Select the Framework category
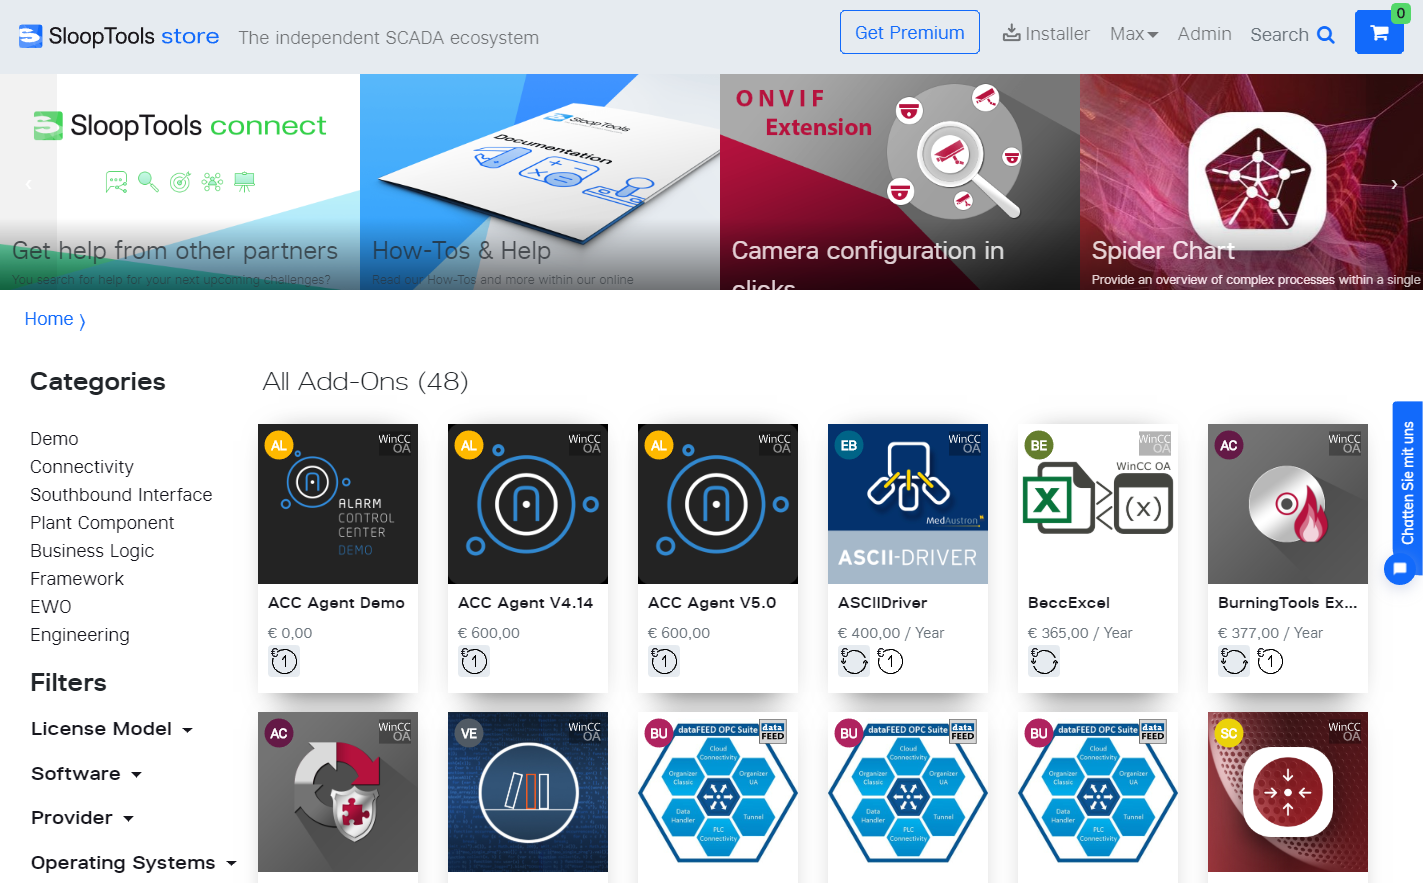Image resolution: width=1423 pixels, height=883 pixels. 77,579
